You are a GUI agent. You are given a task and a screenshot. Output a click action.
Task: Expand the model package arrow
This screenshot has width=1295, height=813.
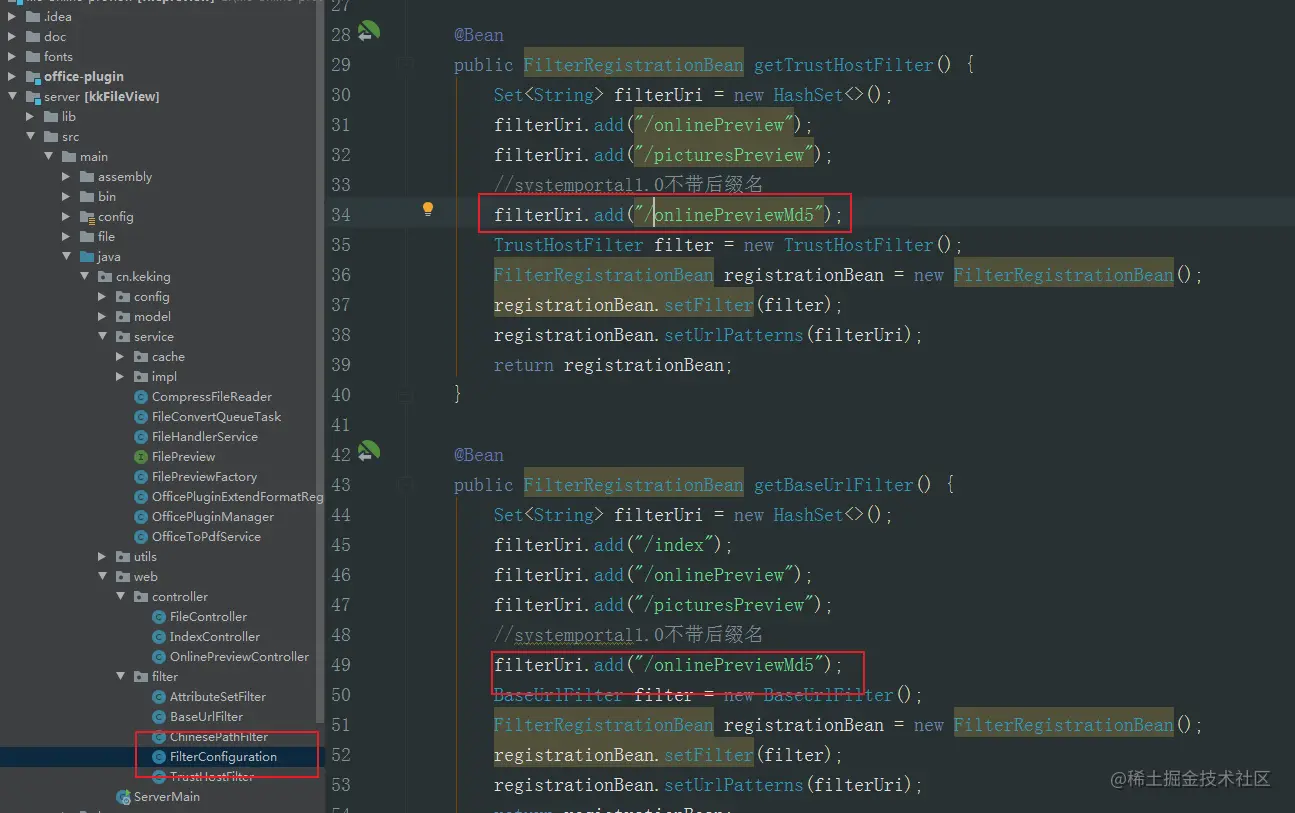pyautogui.click(x=102, y=317)
